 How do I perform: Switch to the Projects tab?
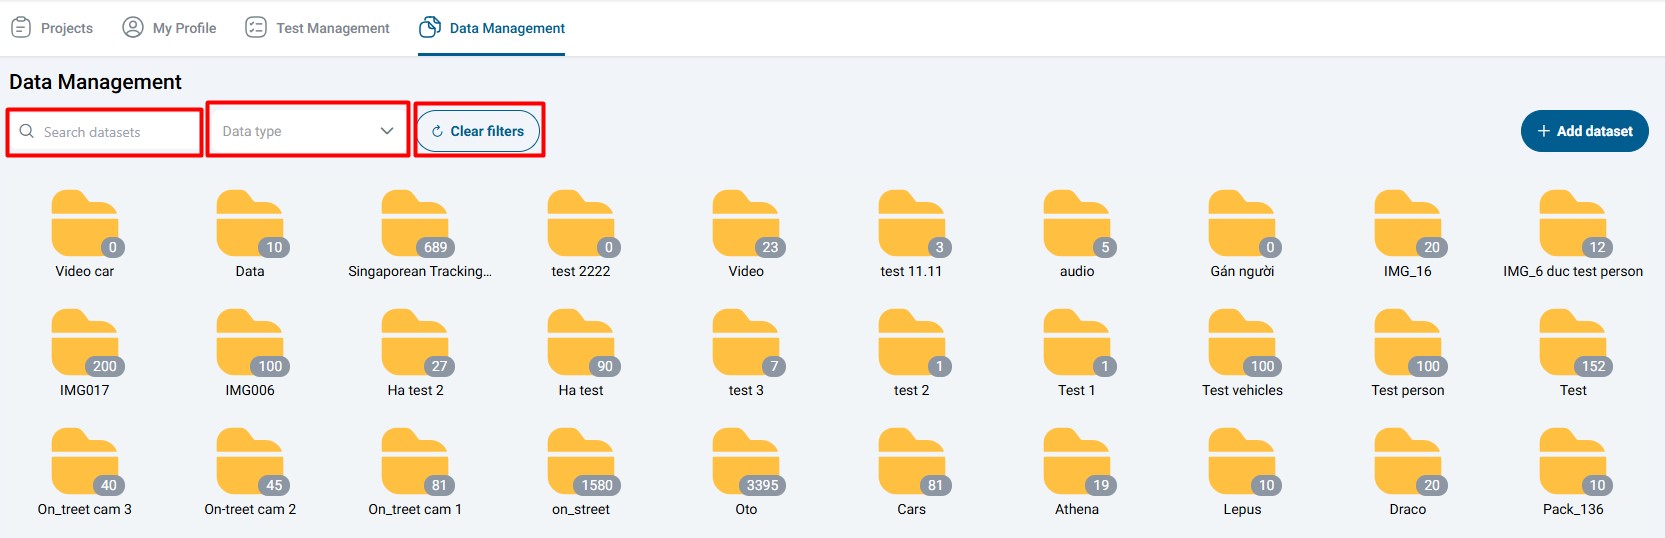tap(52, 28)
